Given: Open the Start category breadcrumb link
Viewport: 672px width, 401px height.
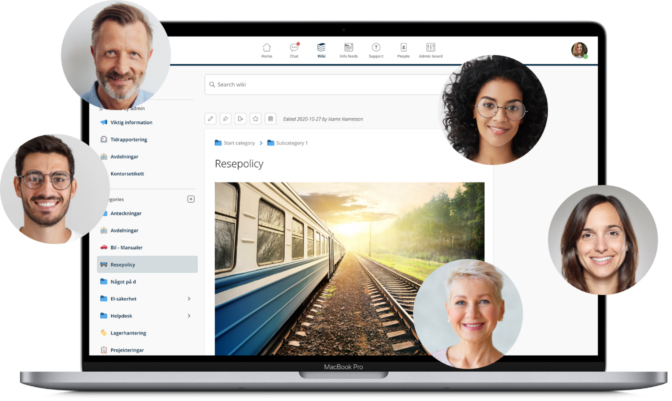Looking at the screenshot, I should click(x=238, y=143).
